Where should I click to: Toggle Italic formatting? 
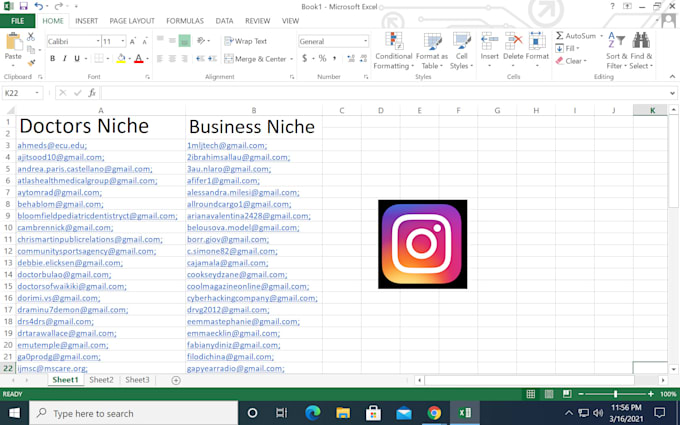point(65,59)
